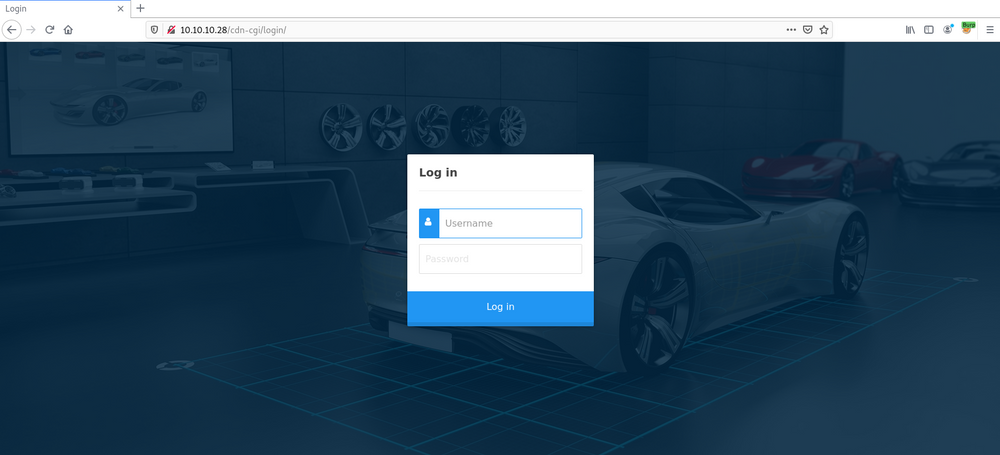Go to the browser home page
Image resolution: width=1000 pixels, height=455 pixels.
(68, 30)
